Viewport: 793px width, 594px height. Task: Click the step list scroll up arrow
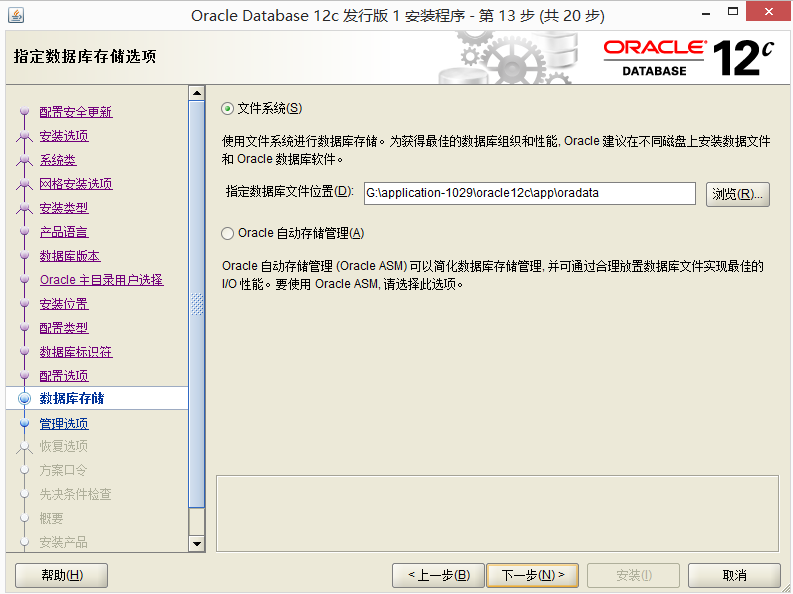[x=197, y=93]
